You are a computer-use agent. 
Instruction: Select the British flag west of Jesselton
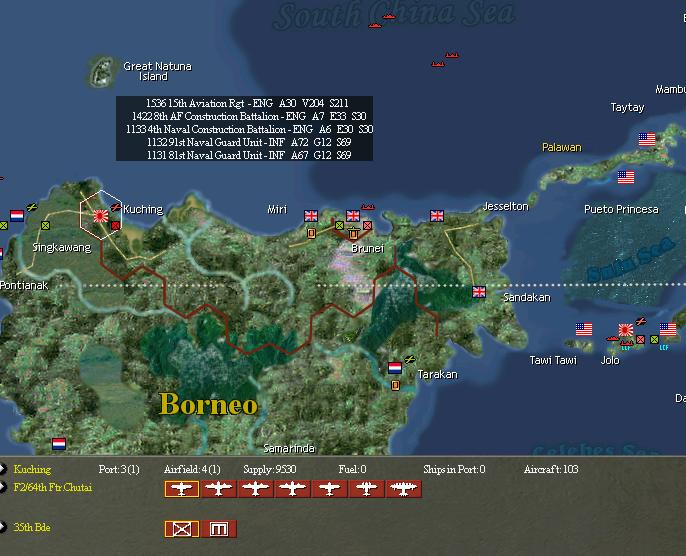tap(437, 216)
